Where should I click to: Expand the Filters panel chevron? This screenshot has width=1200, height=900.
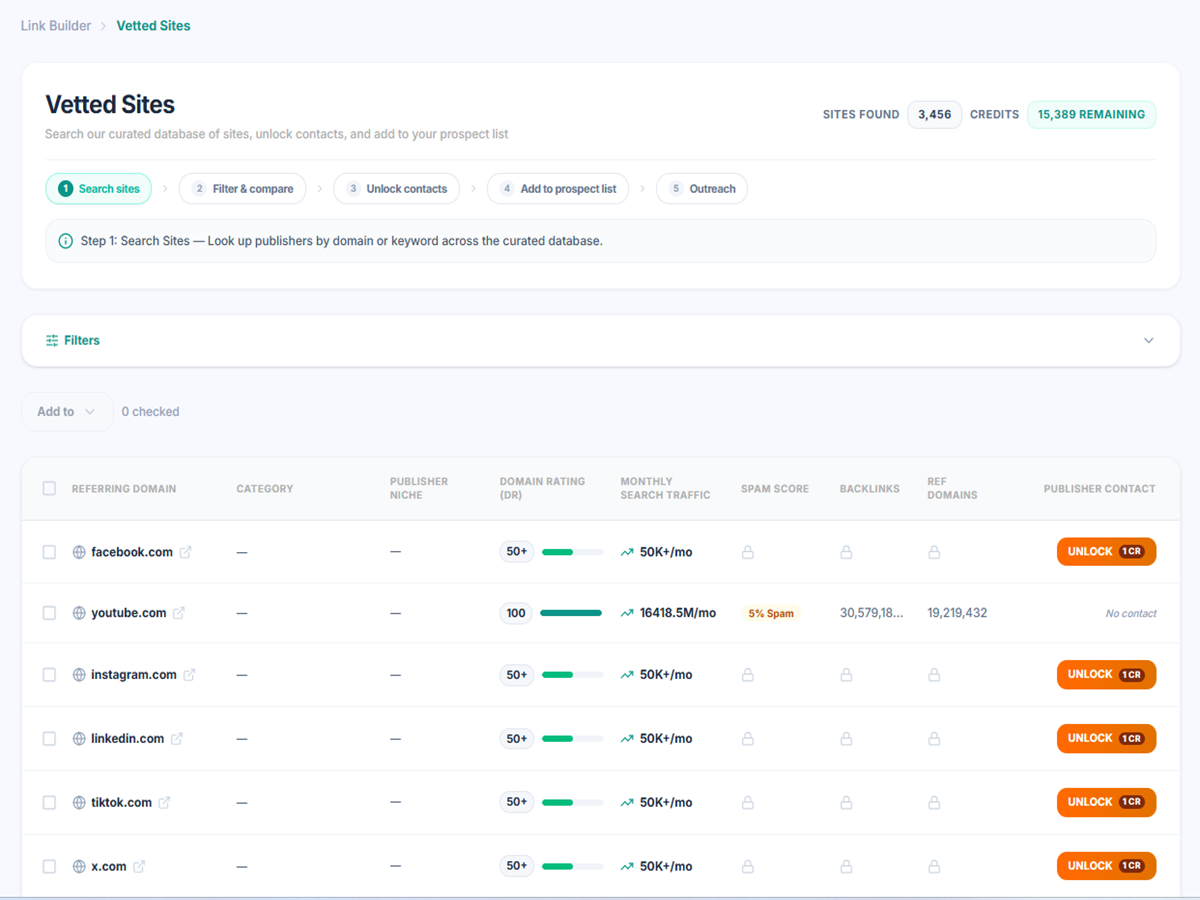point(1149,341)
